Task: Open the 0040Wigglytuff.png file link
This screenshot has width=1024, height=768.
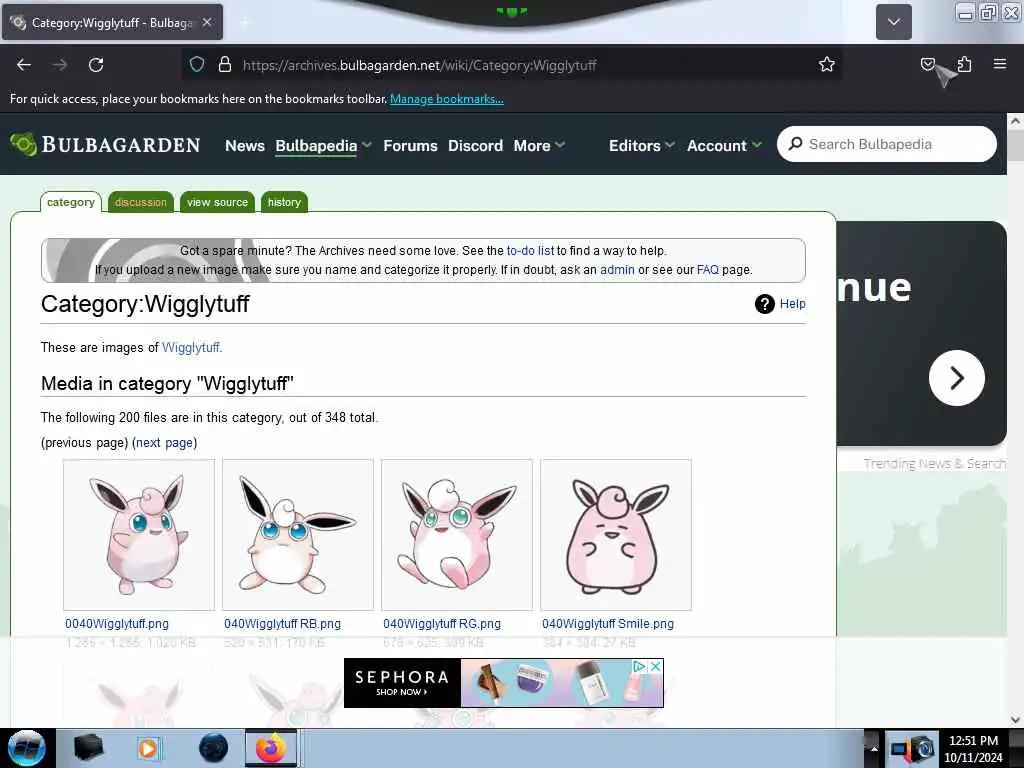Action: coord(117,624)
